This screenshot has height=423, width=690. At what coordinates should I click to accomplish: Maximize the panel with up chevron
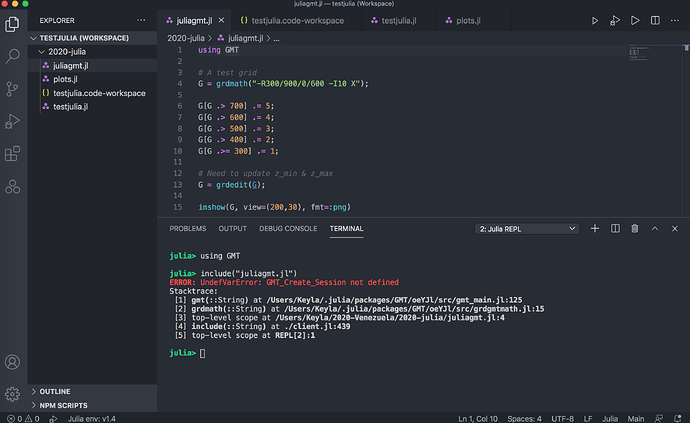pos(655,228)
